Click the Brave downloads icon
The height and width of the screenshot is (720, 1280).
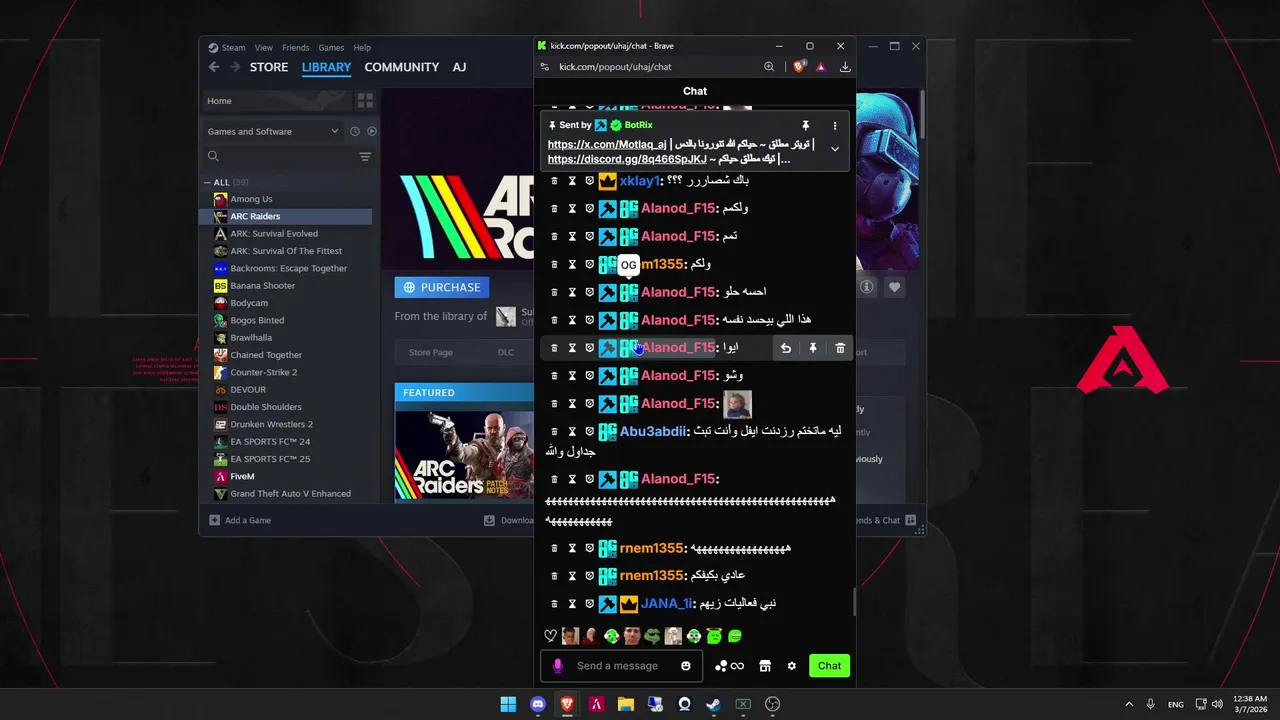[x=845, y=67]
